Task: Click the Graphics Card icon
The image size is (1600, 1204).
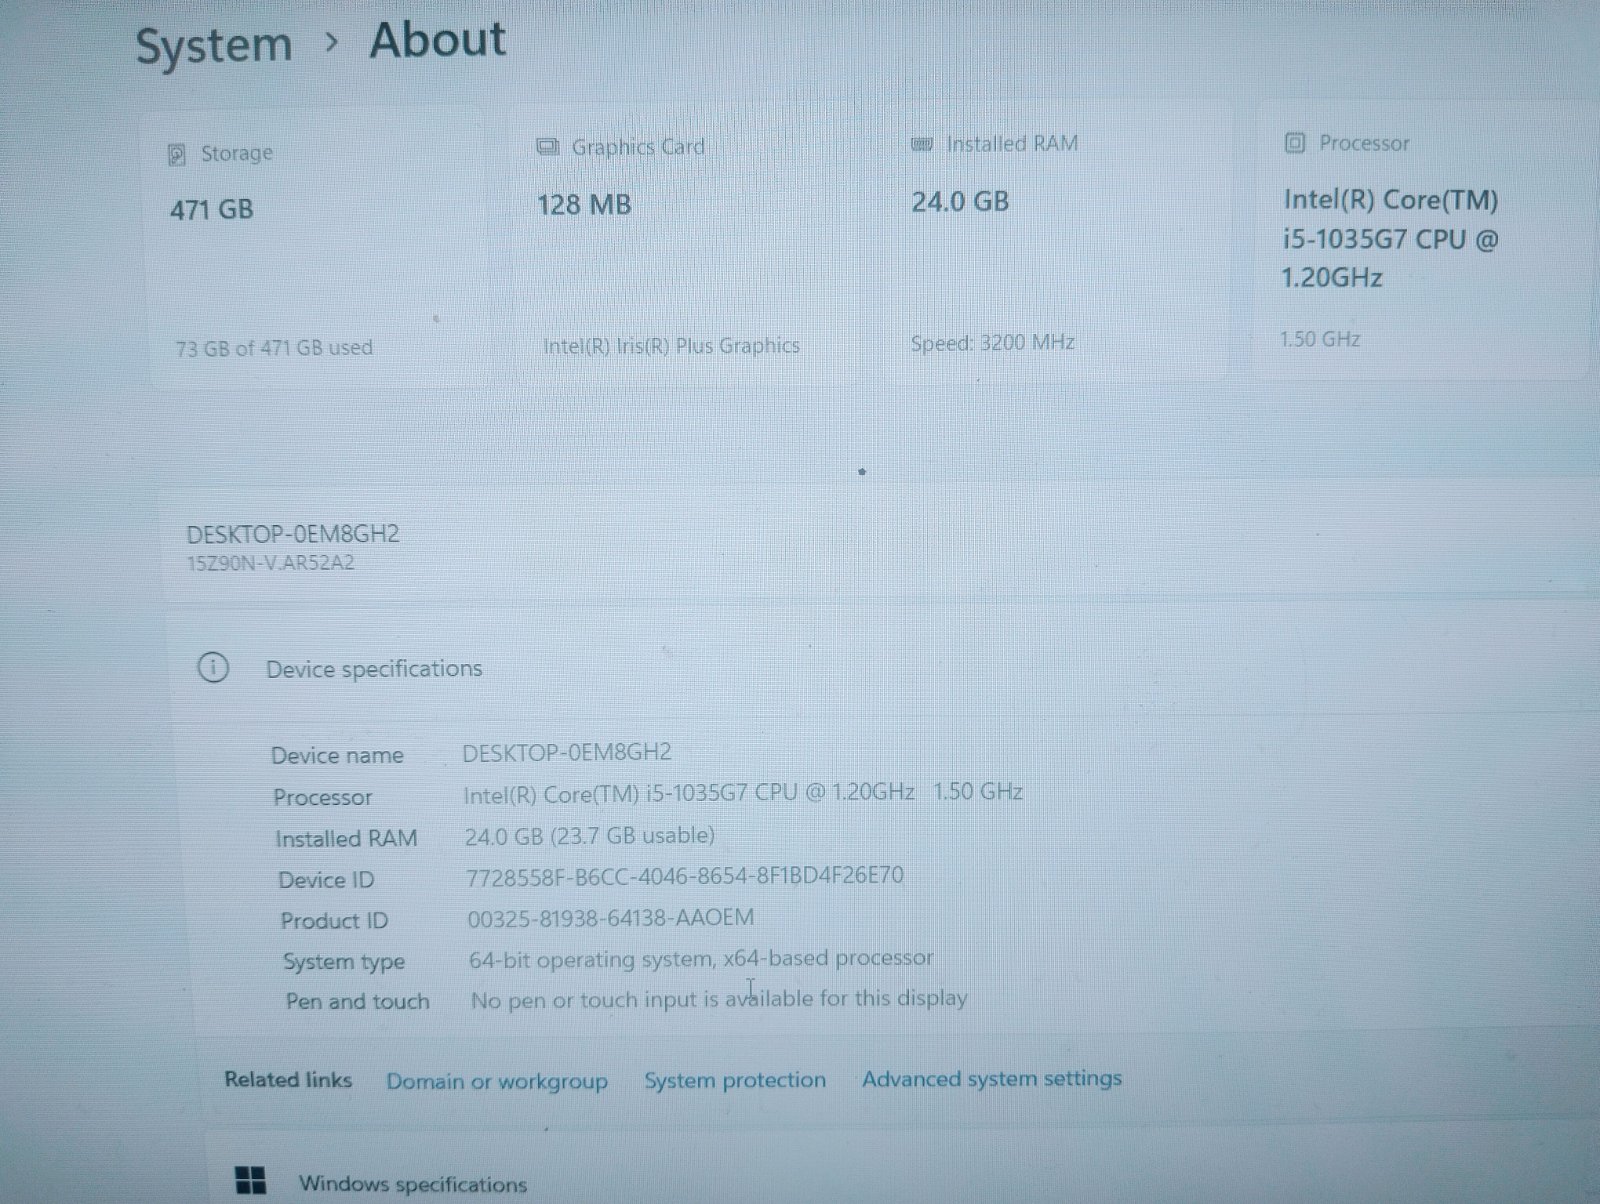Action: point(547,148)
